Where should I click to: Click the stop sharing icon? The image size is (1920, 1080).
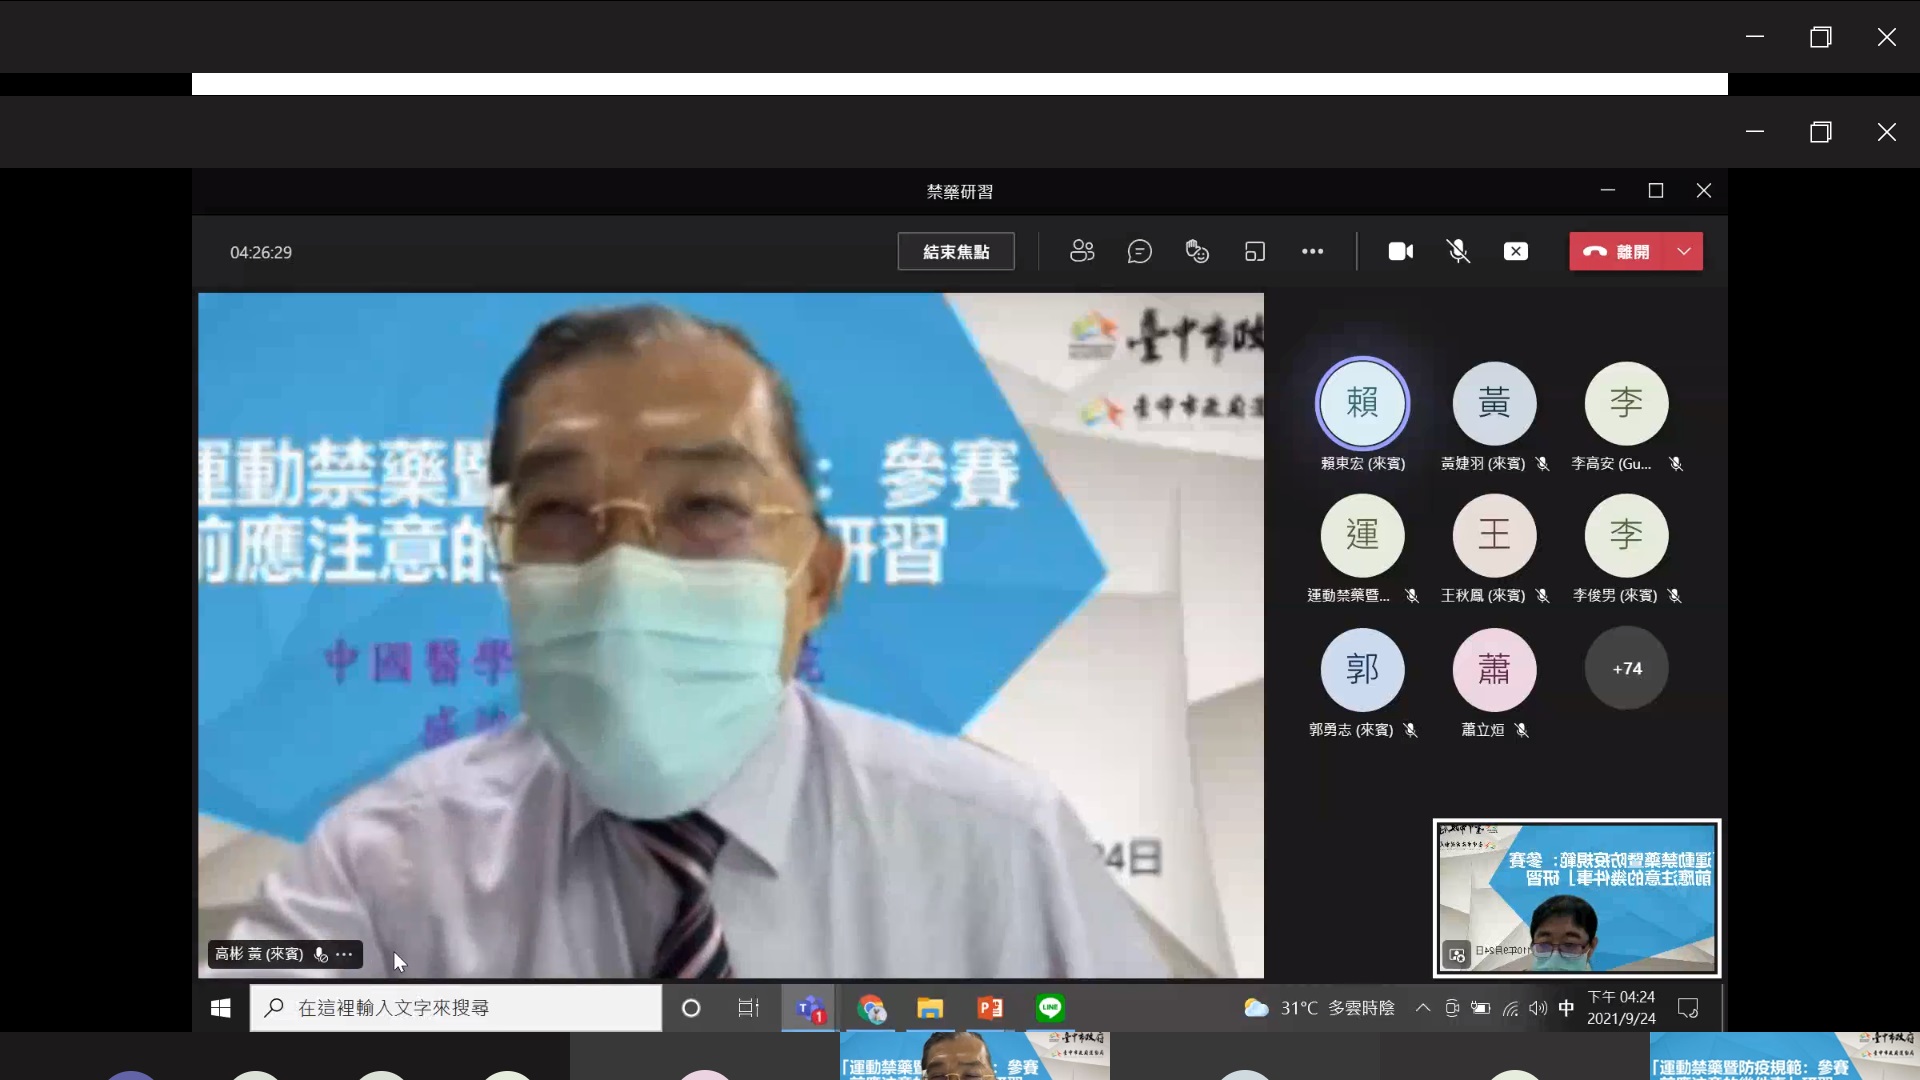(1516, 252)
